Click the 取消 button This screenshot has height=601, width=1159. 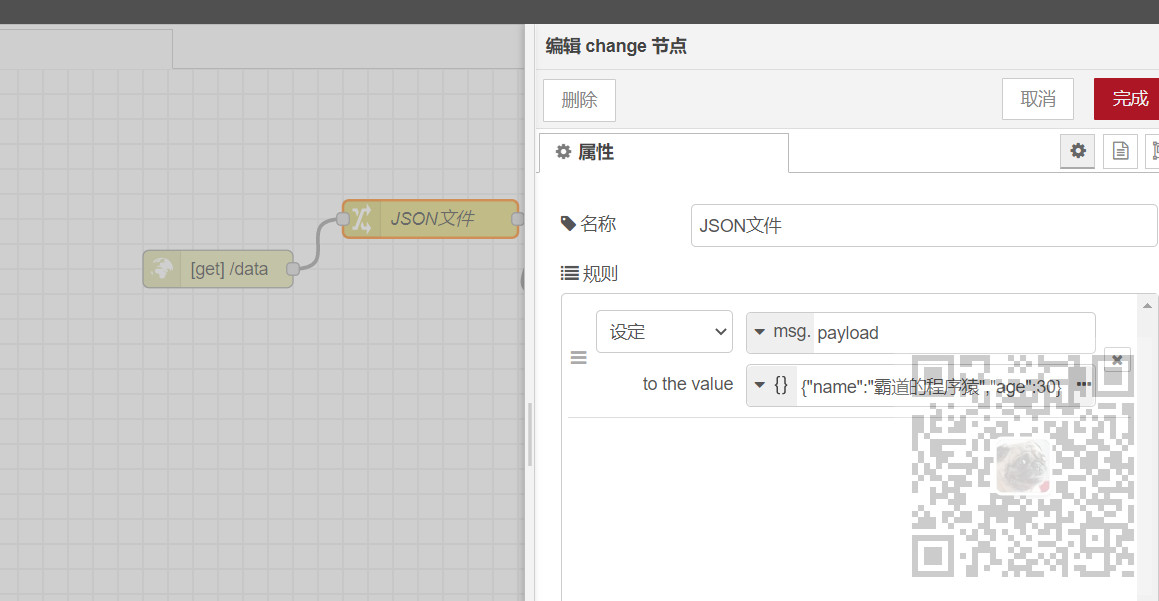(x=1038, y=99)
